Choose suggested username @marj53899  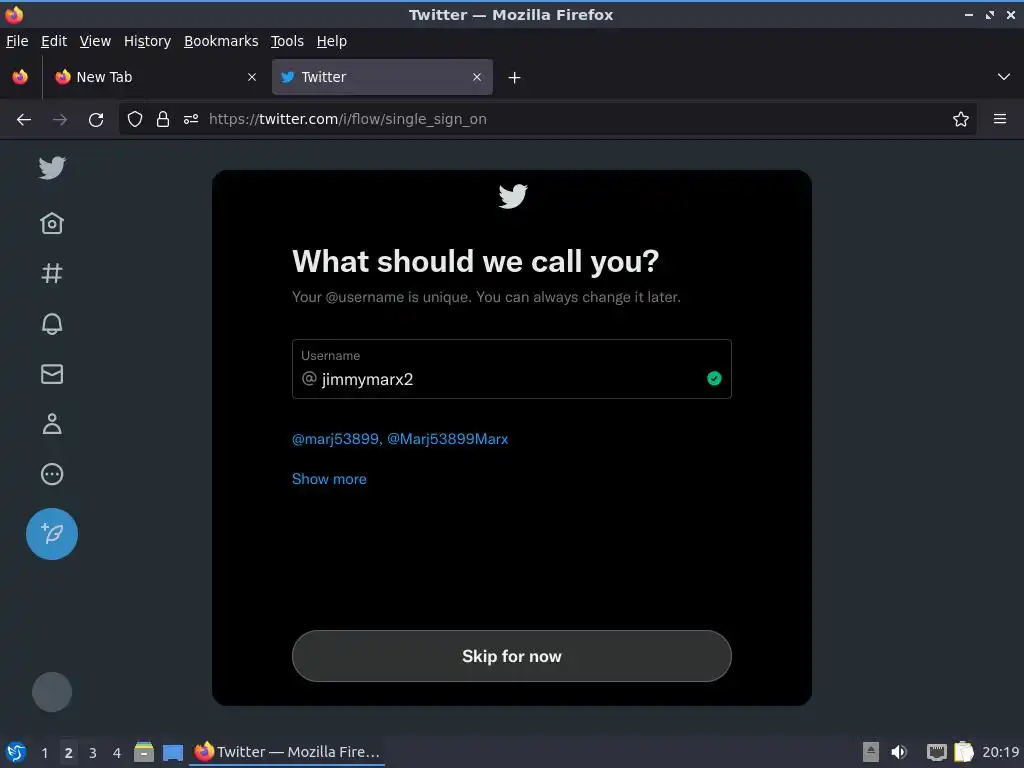point(335,439)
